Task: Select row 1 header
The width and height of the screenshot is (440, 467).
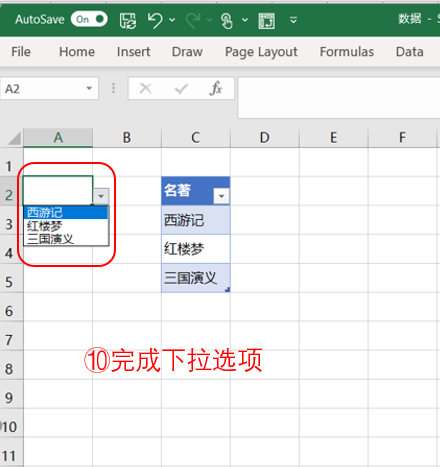Action: point(11,162)
